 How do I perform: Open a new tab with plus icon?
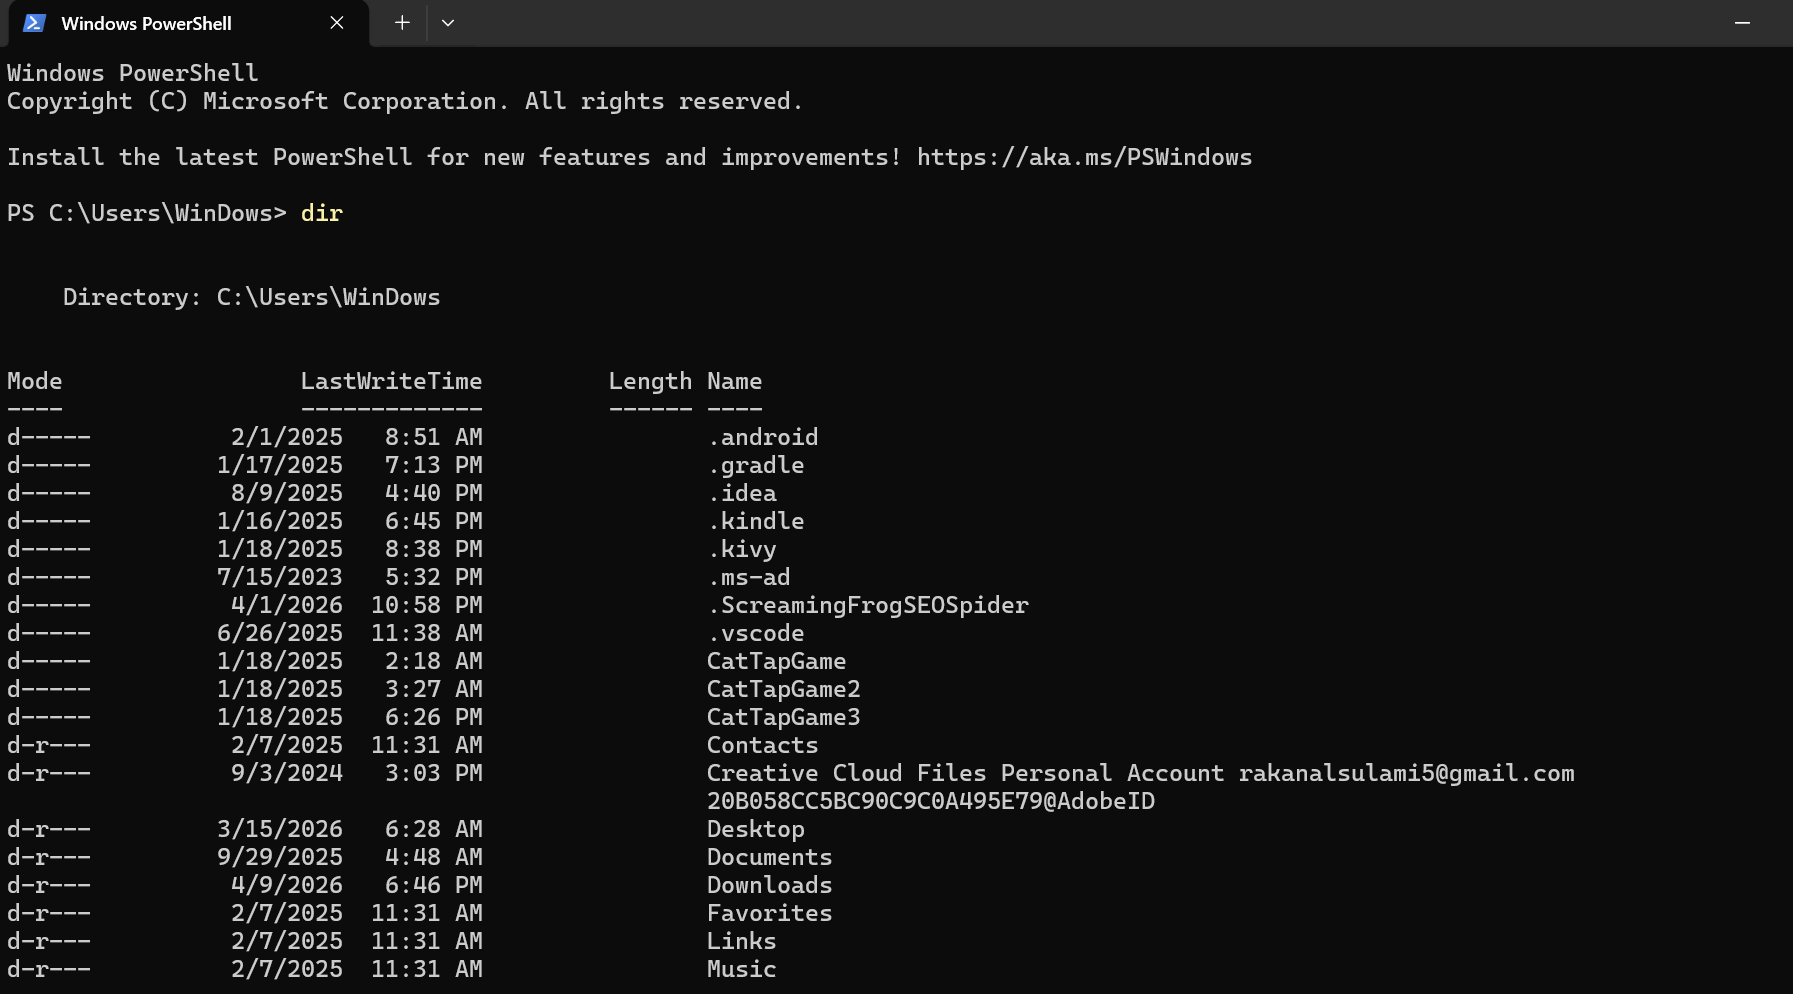point(402,23)
